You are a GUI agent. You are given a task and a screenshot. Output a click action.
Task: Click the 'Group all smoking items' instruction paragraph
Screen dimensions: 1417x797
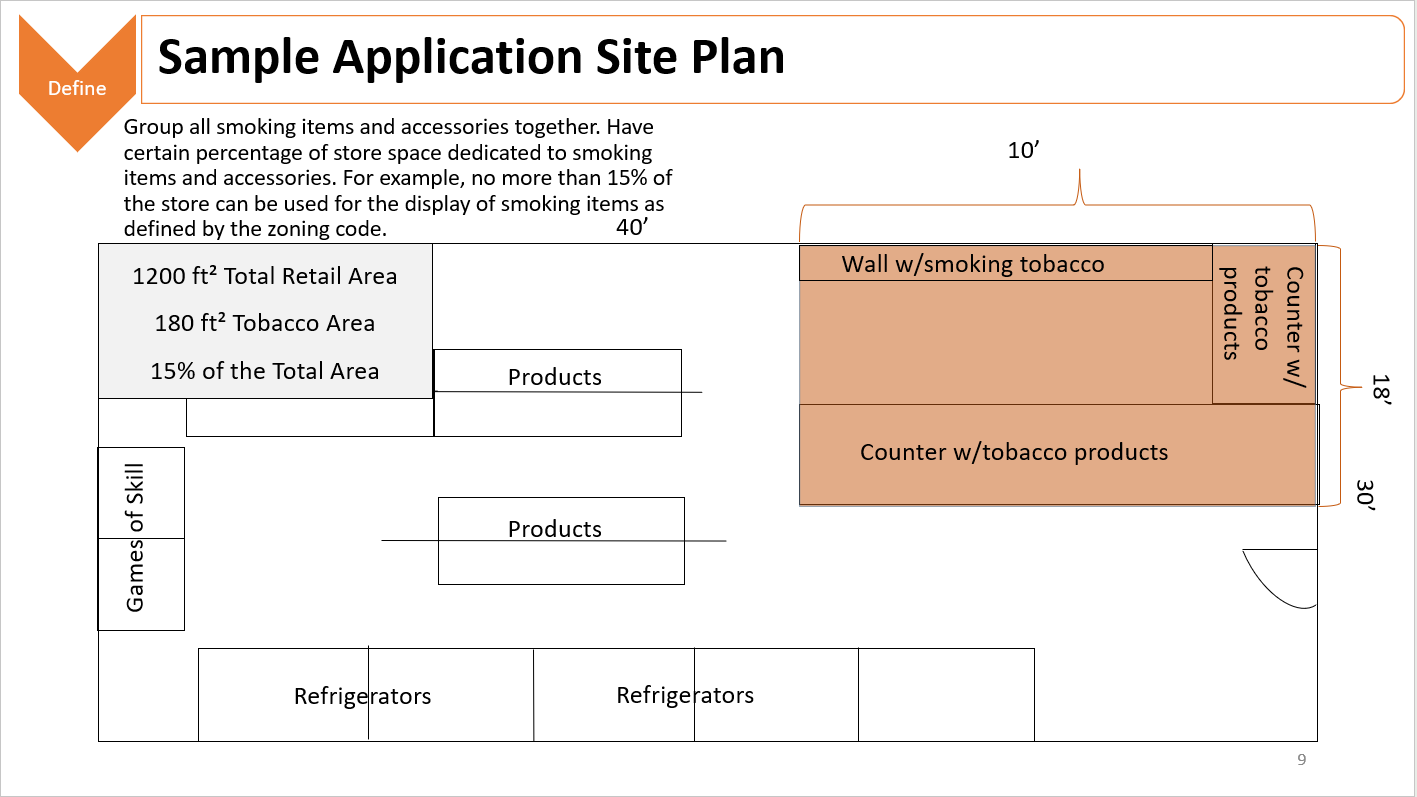coord(398,178)
